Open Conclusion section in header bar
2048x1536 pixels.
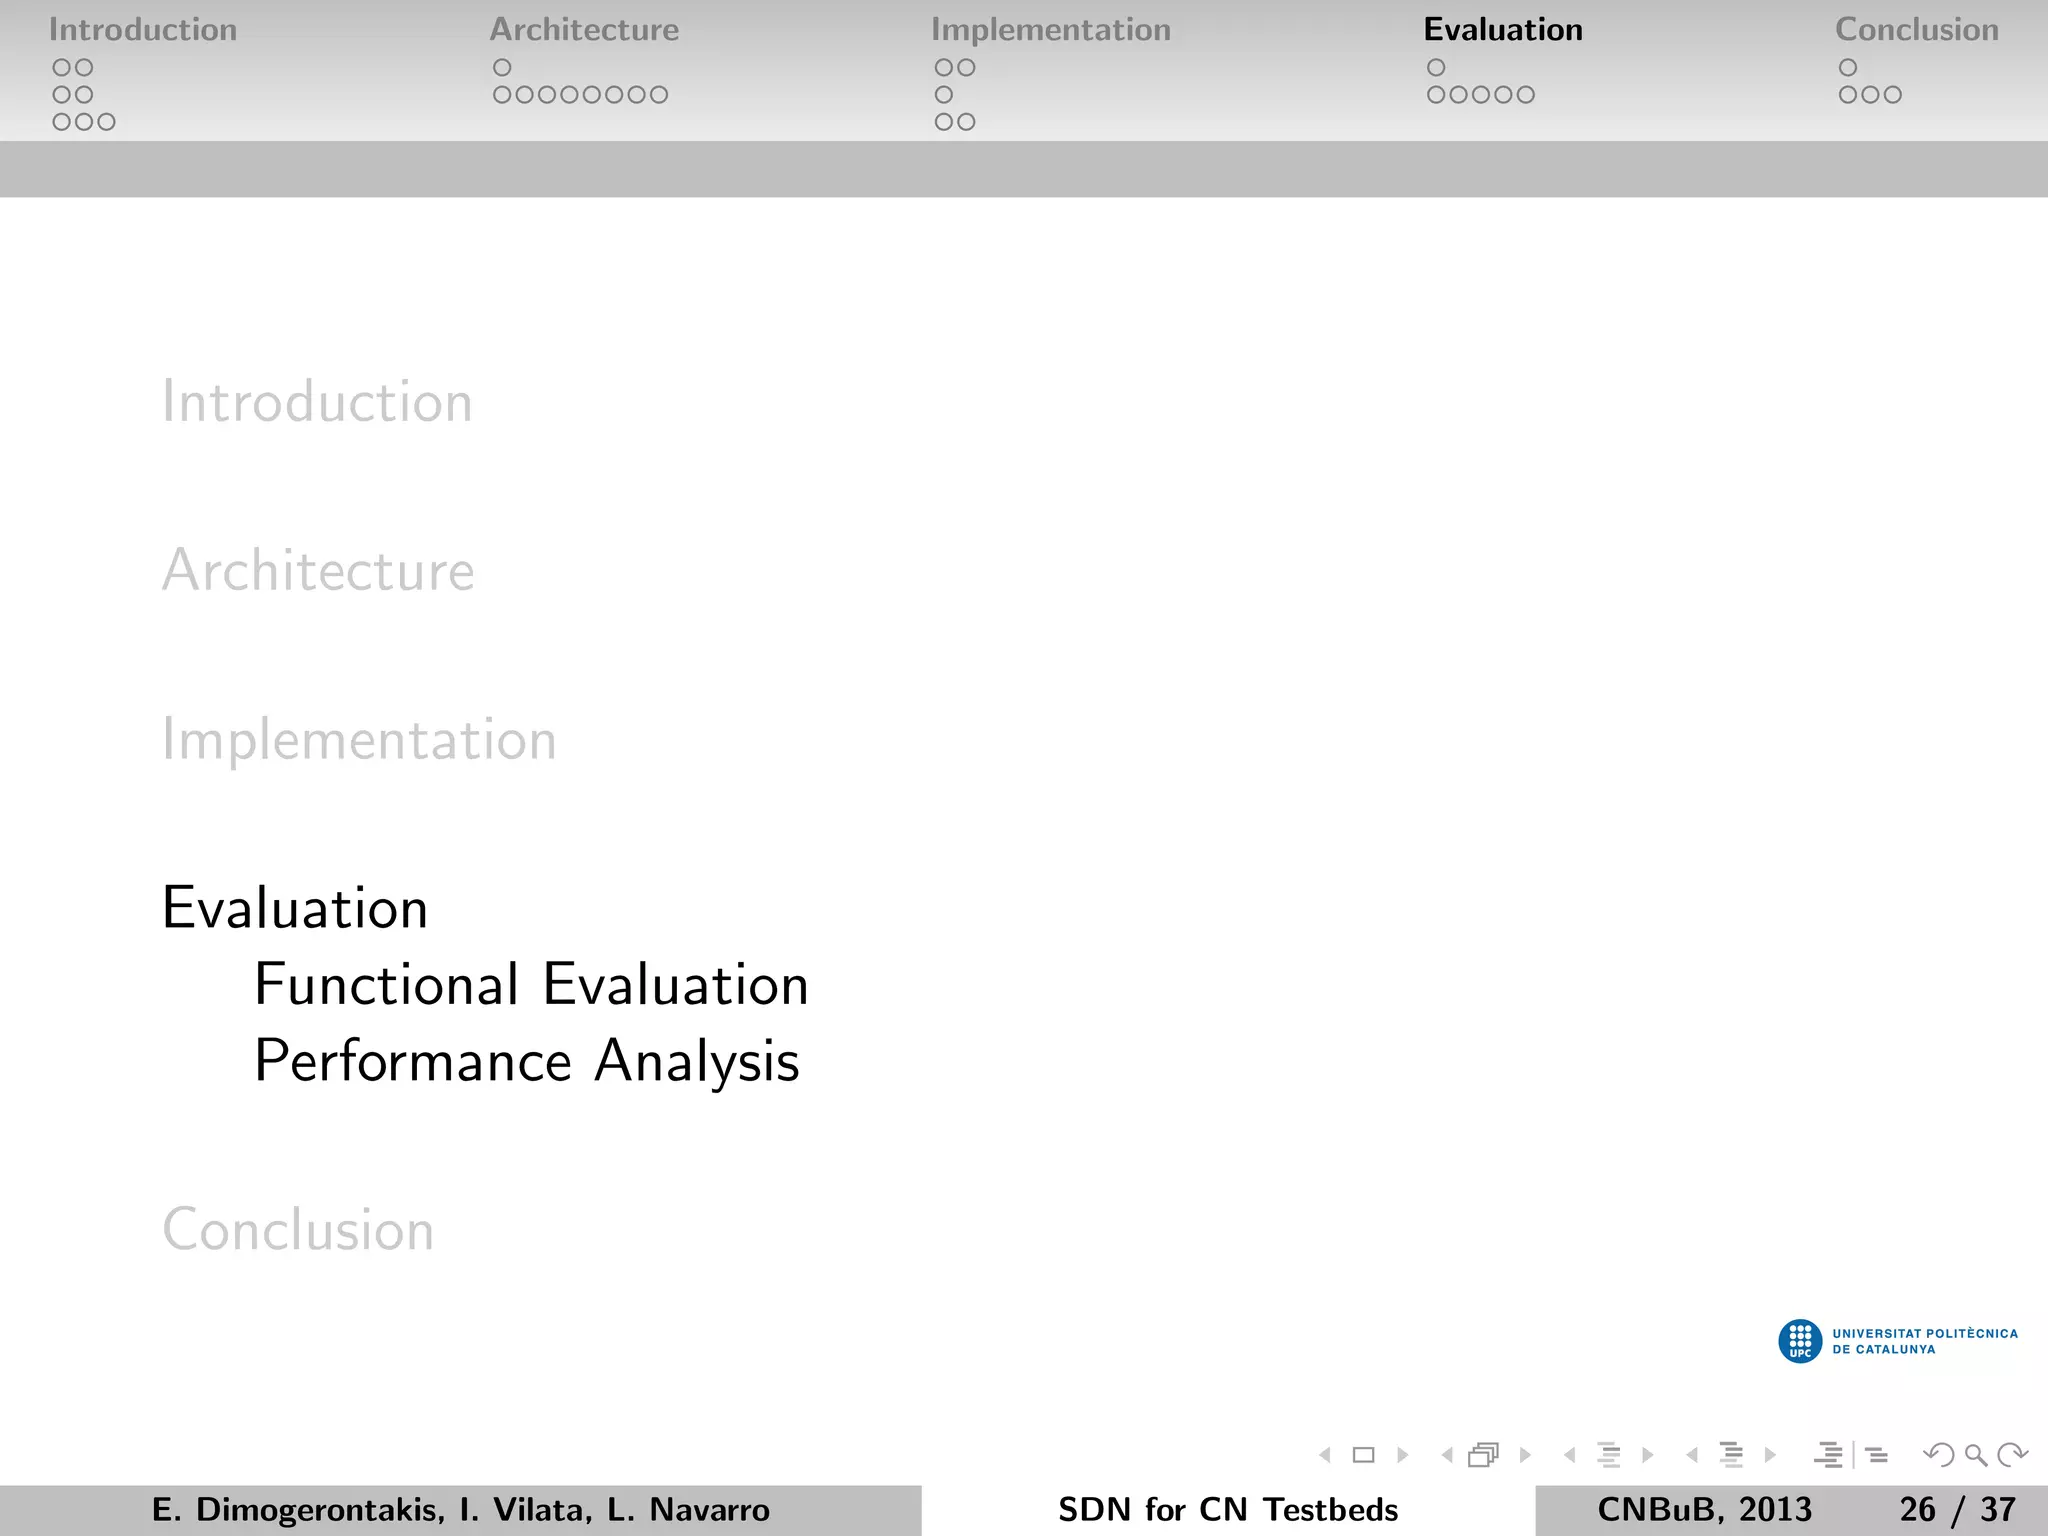(x=1917, y=30)
